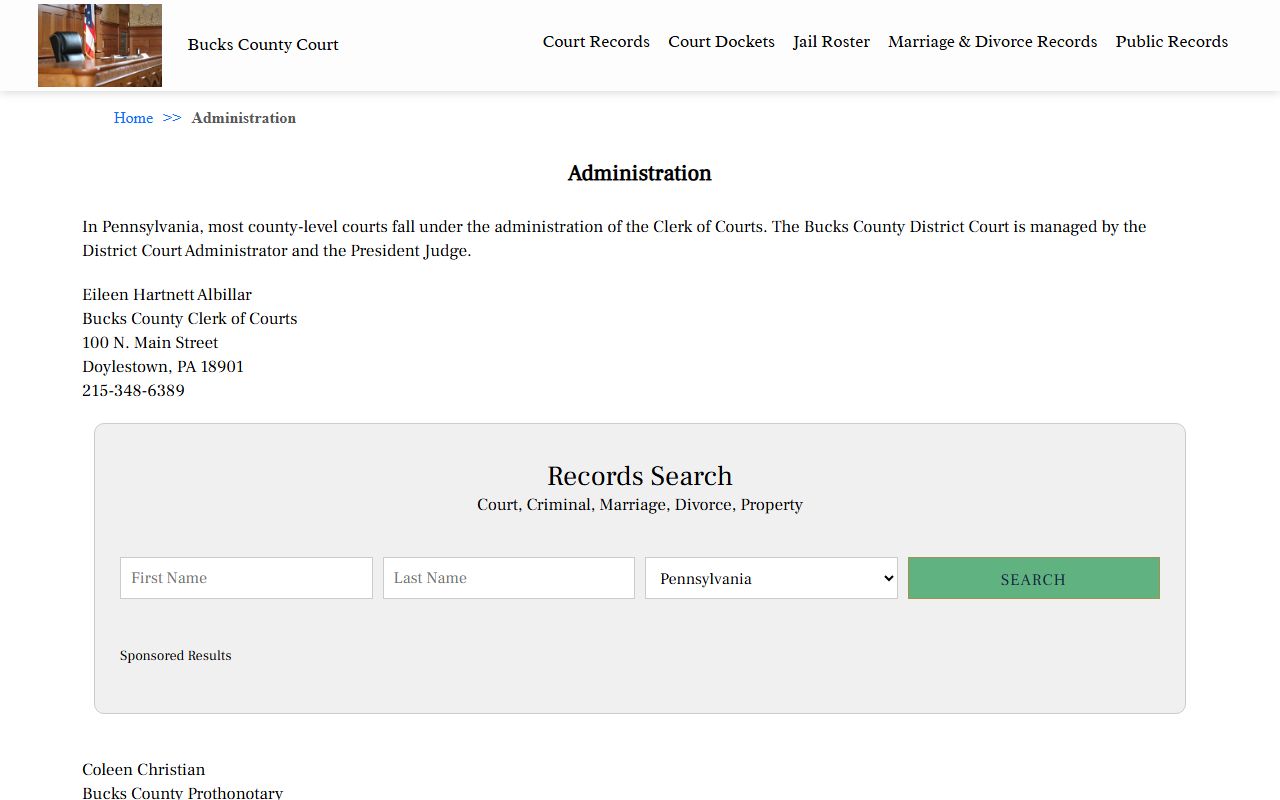Click the phone number 215-348-6389
The image size is (1280, 800).
[x=133, y=391]
